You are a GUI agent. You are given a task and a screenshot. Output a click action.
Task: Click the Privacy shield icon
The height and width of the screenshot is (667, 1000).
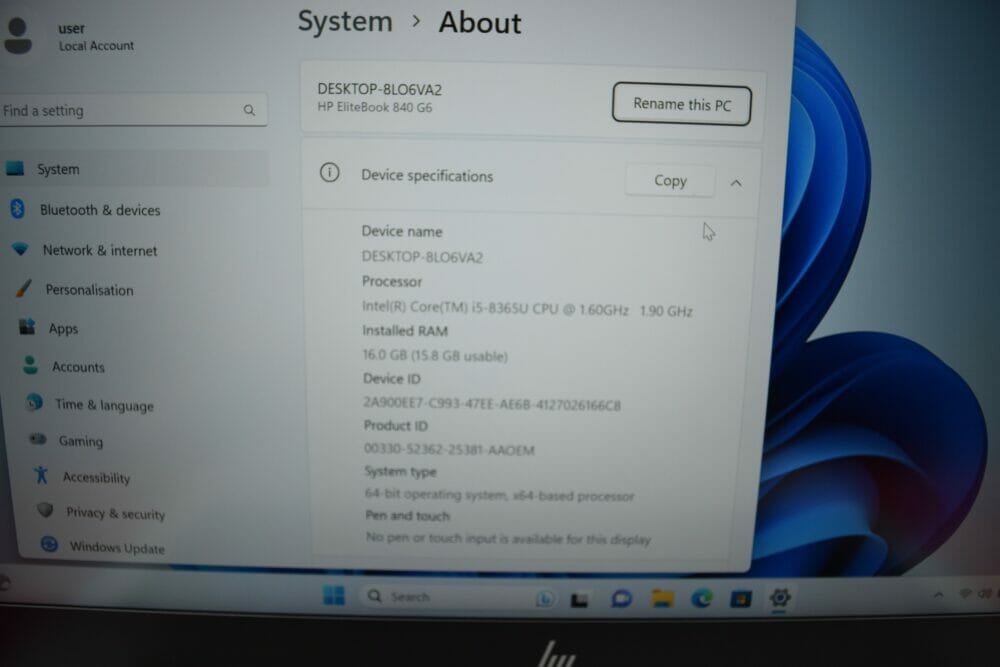[45, 510]
